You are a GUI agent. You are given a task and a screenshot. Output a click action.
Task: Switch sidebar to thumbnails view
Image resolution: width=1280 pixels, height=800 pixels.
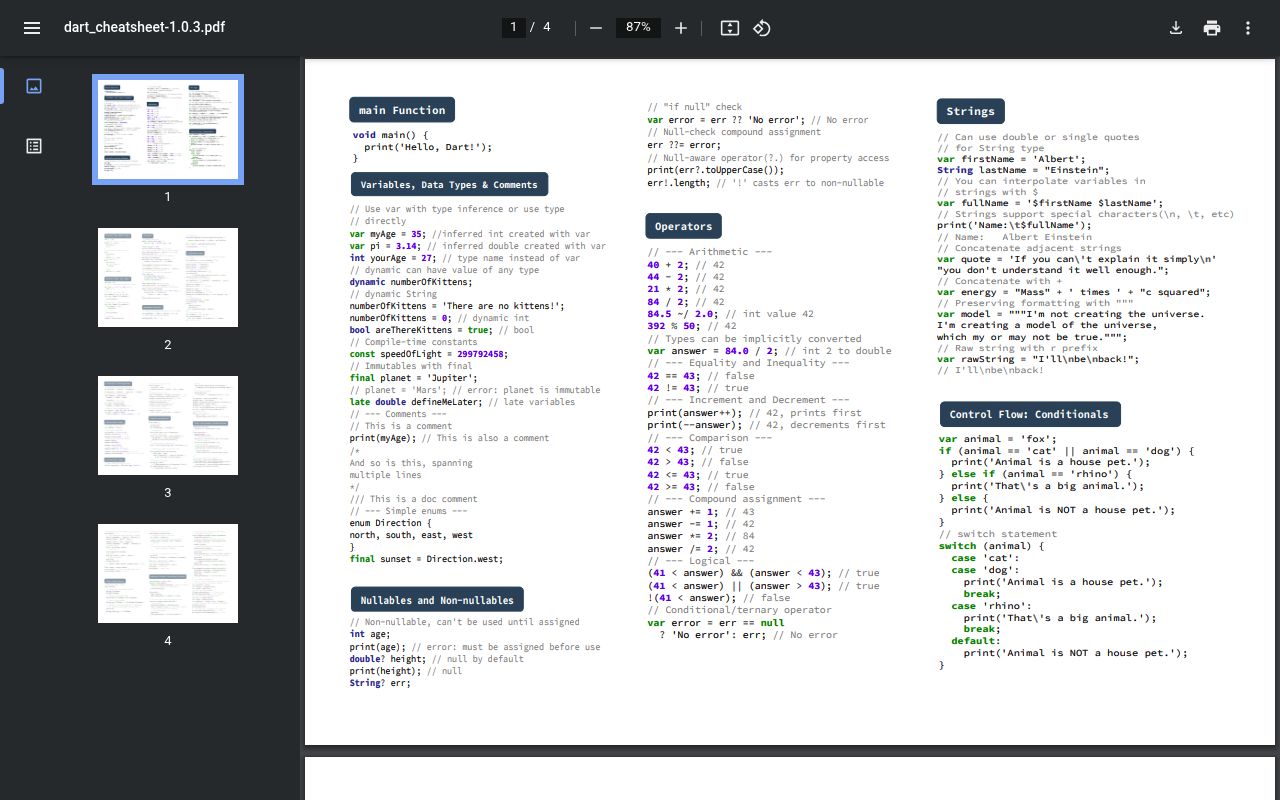tap(33, 86)
